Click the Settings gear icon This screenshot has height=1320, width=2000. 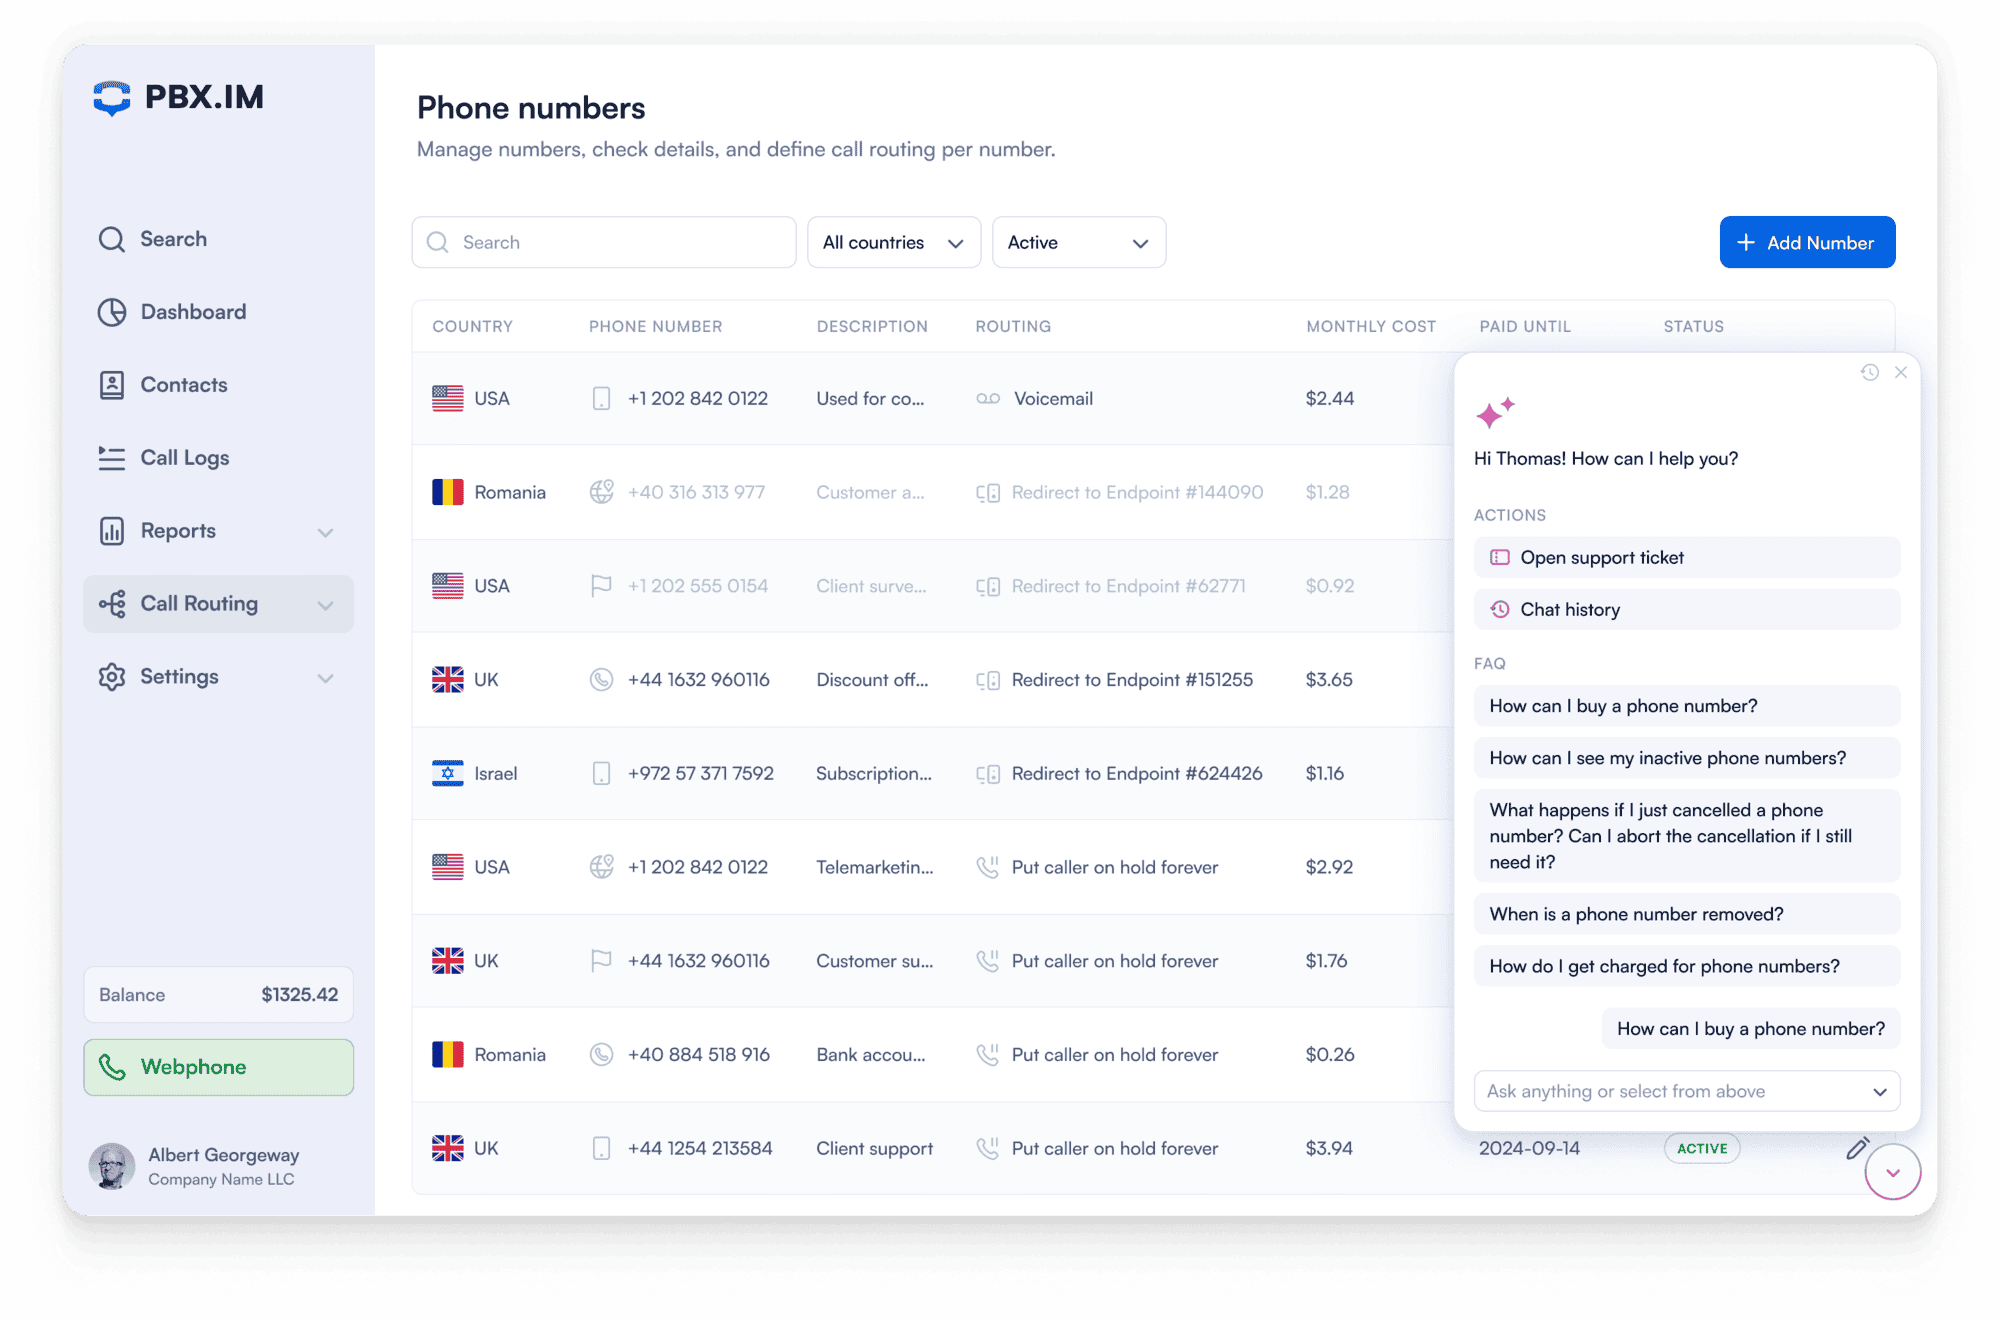[112, 677]
